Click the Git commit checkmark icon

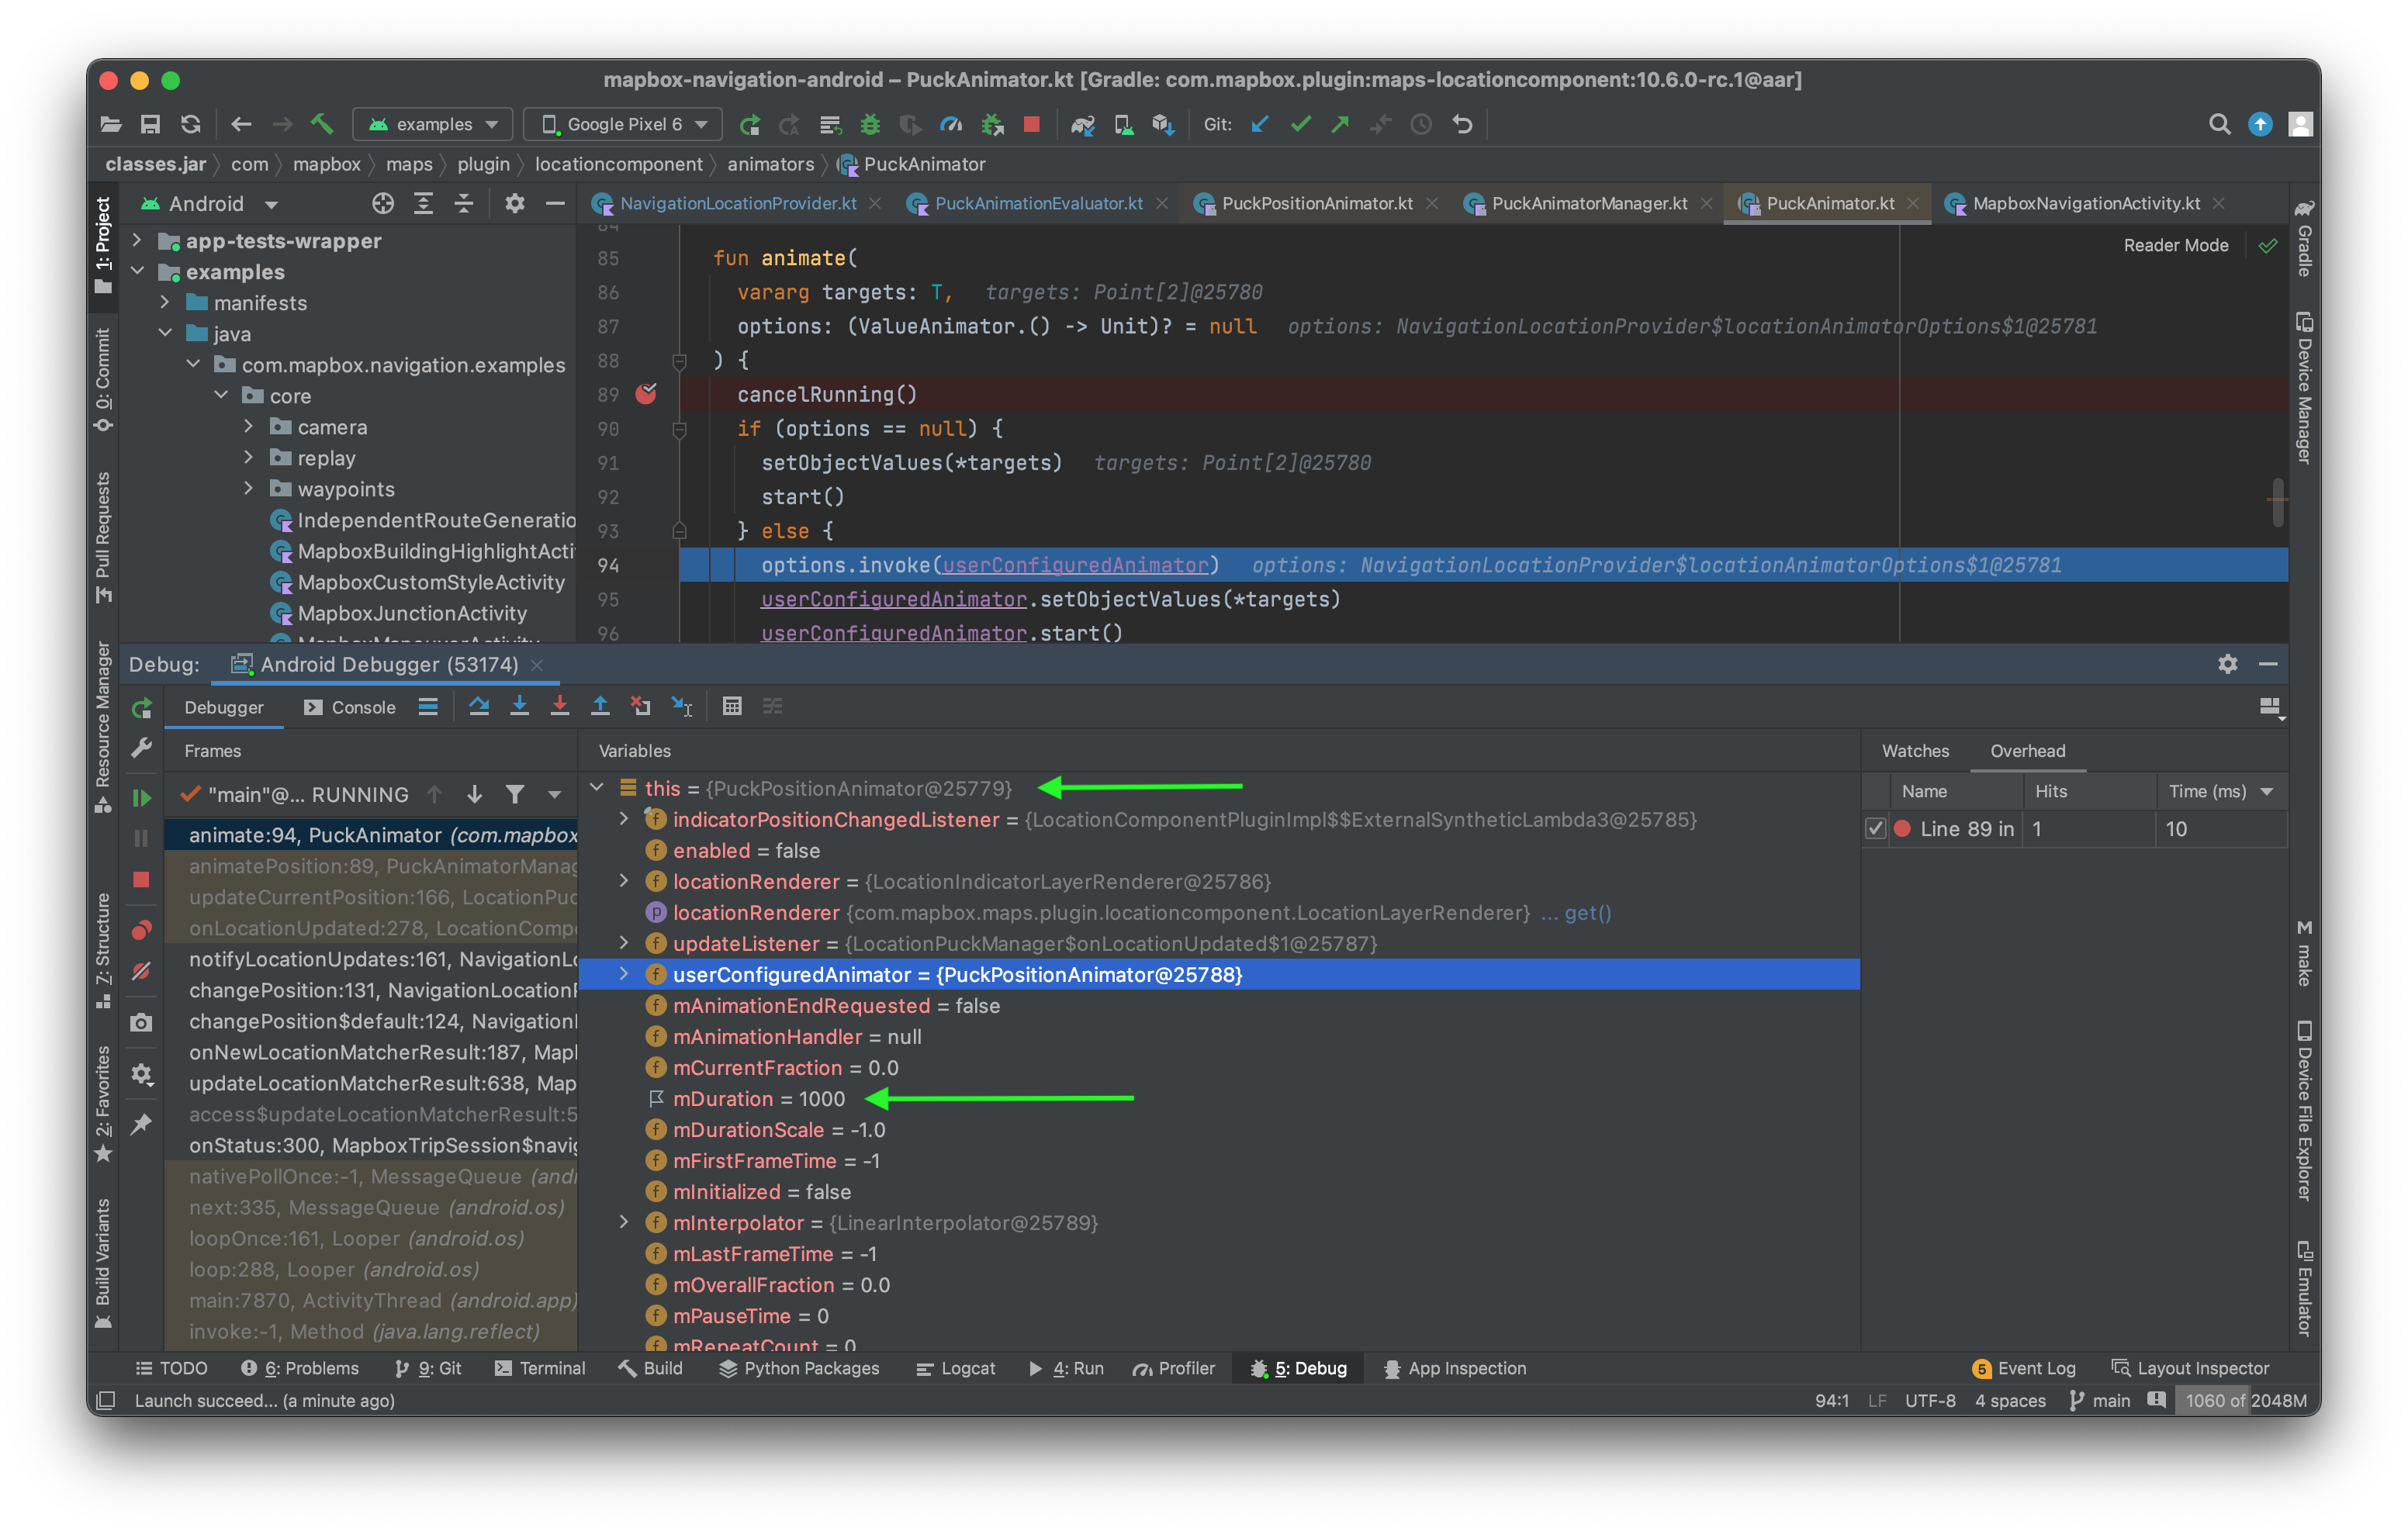click(1300, 124)
